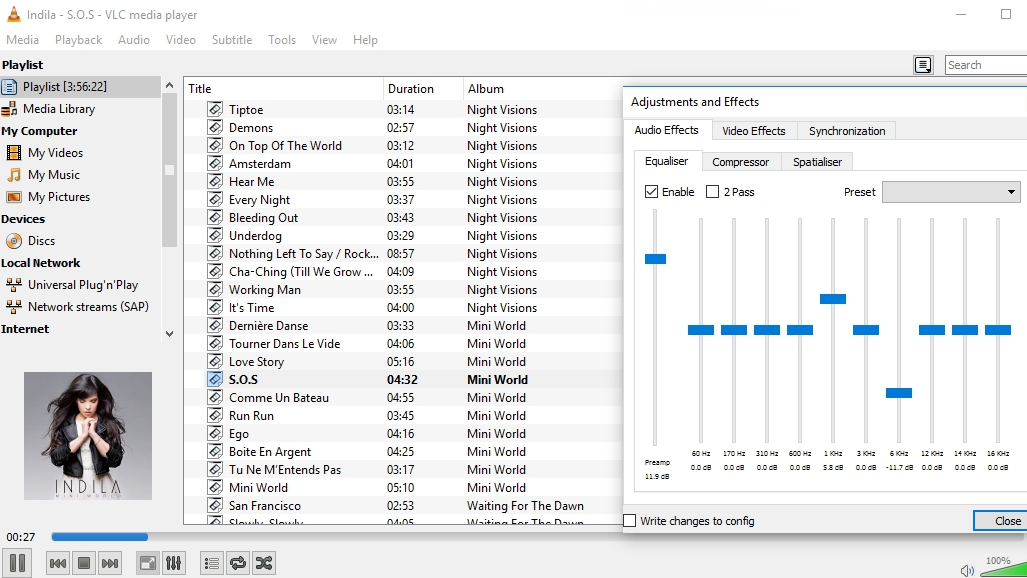The width and height of the screenshot is (1027, 578).
Task: Check the 2 Pass checkbox
Action: [x=713, y=191]
